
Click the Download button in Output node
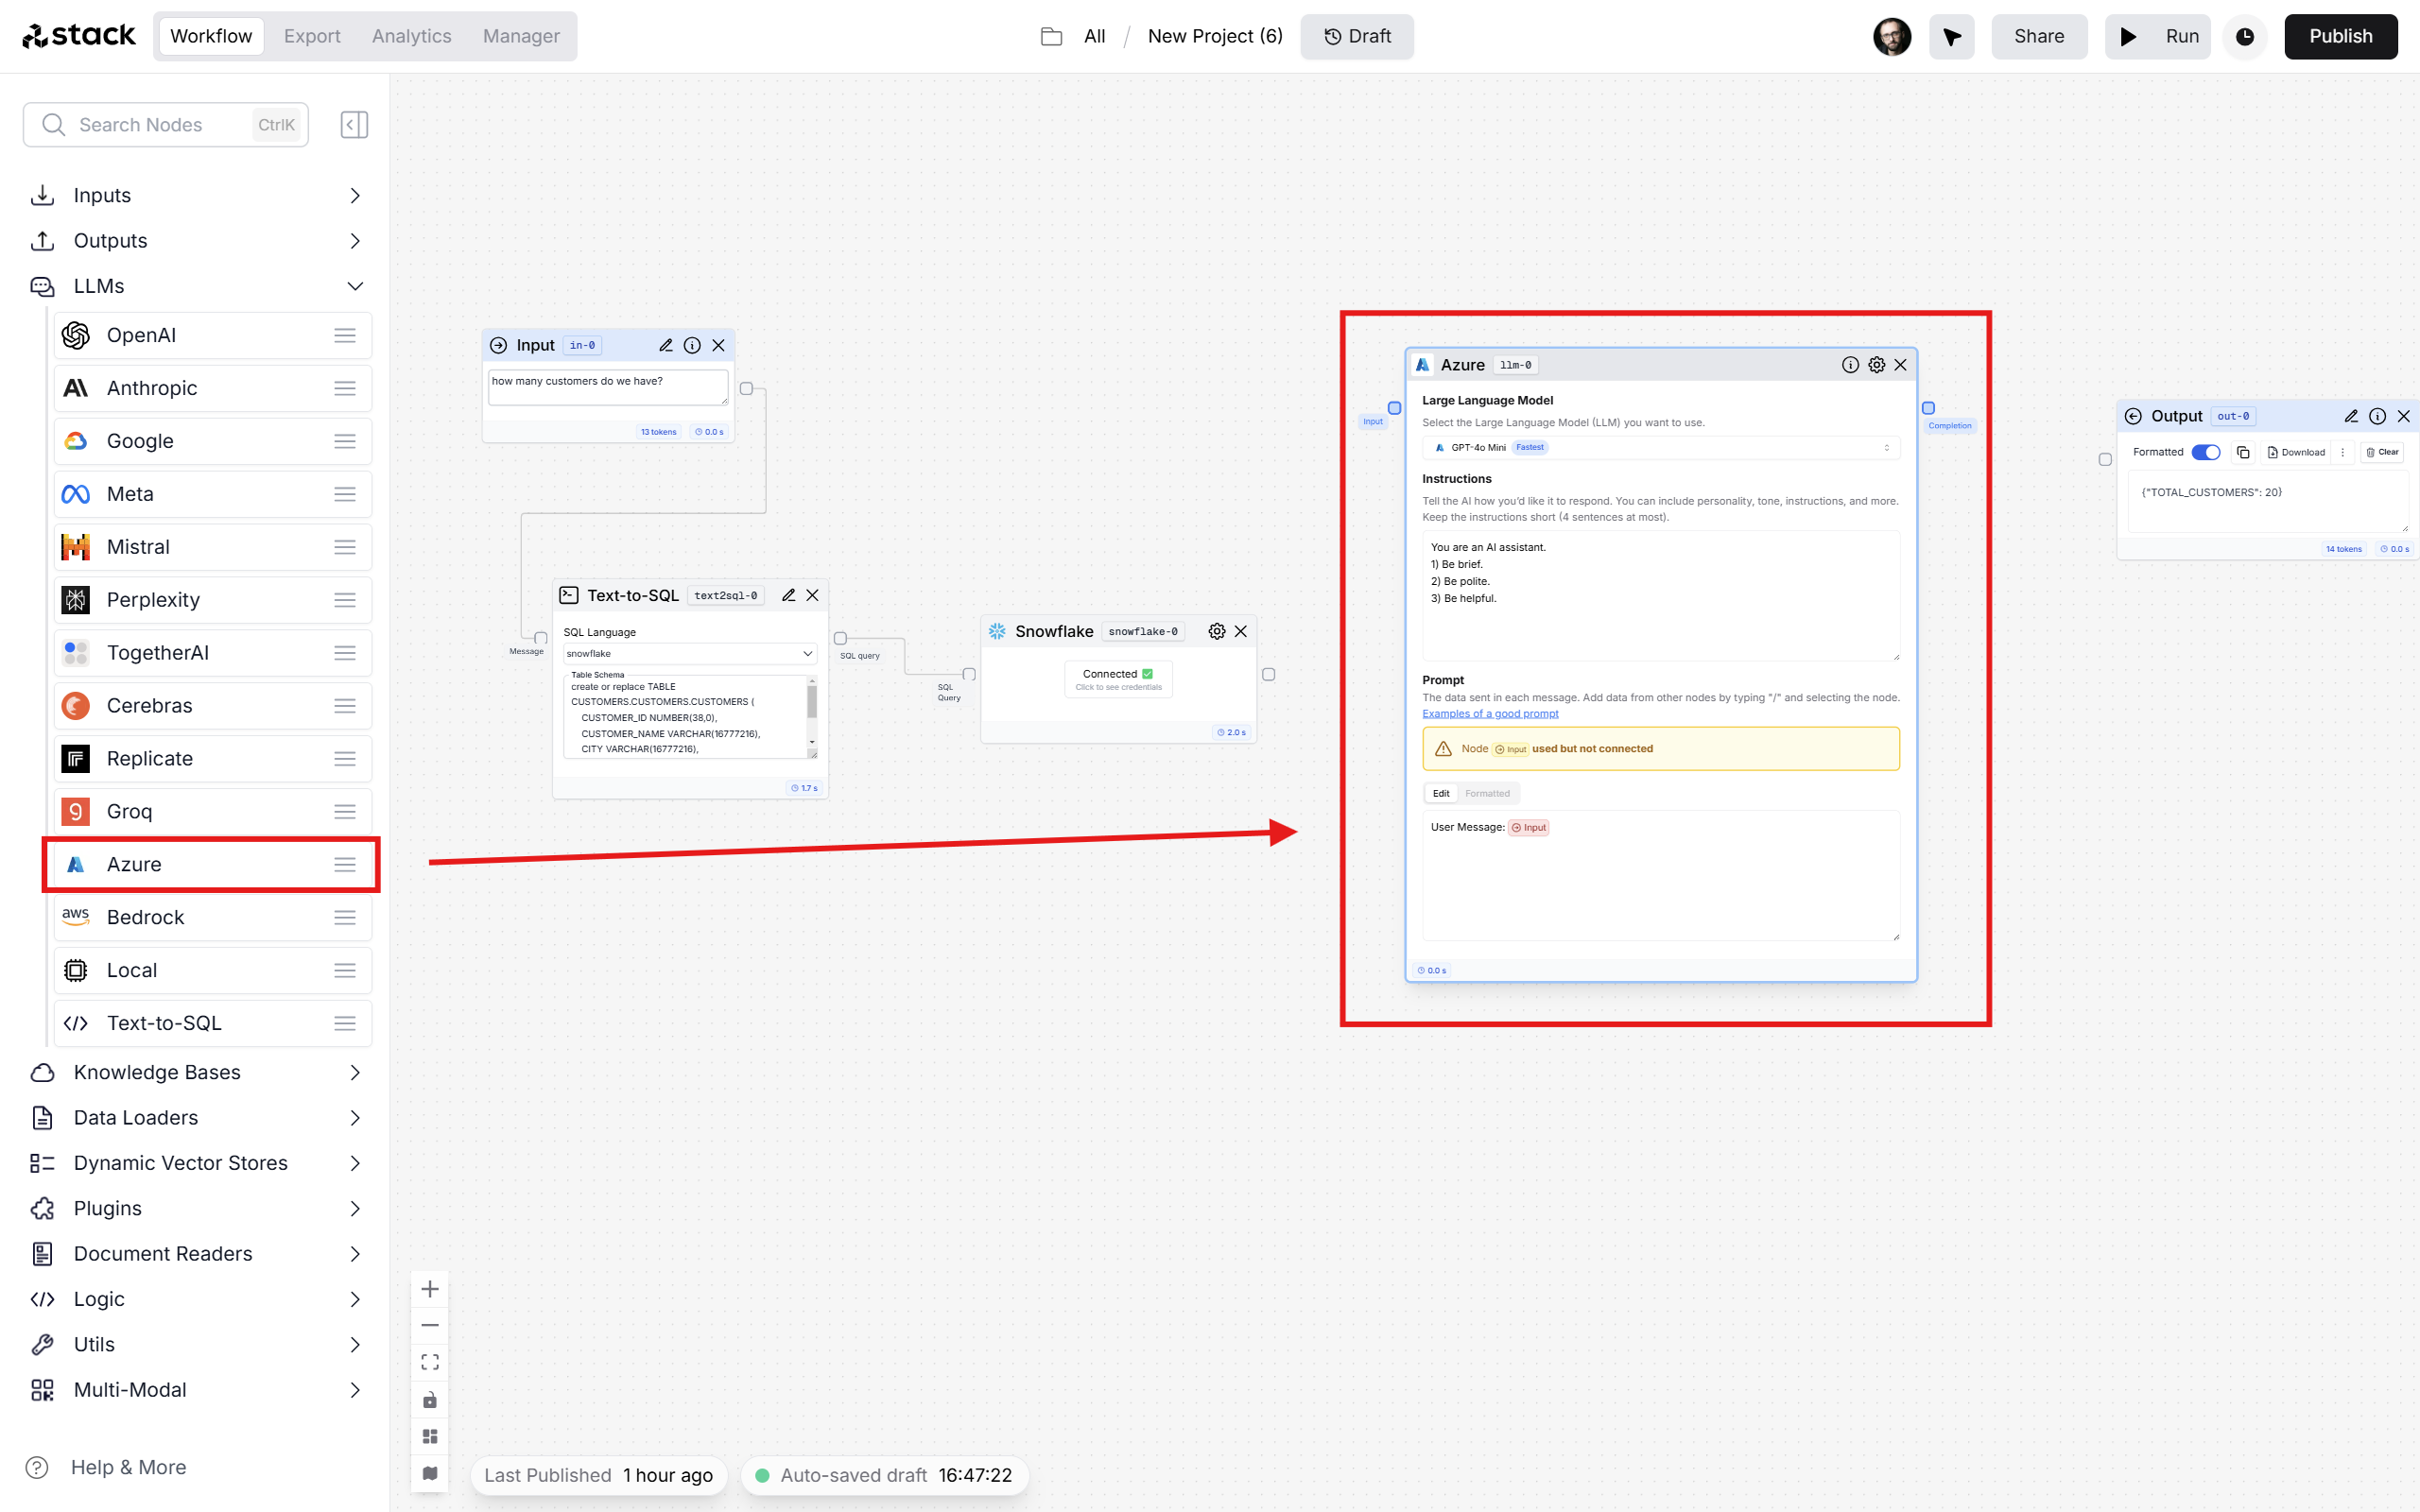point(2296,452)
